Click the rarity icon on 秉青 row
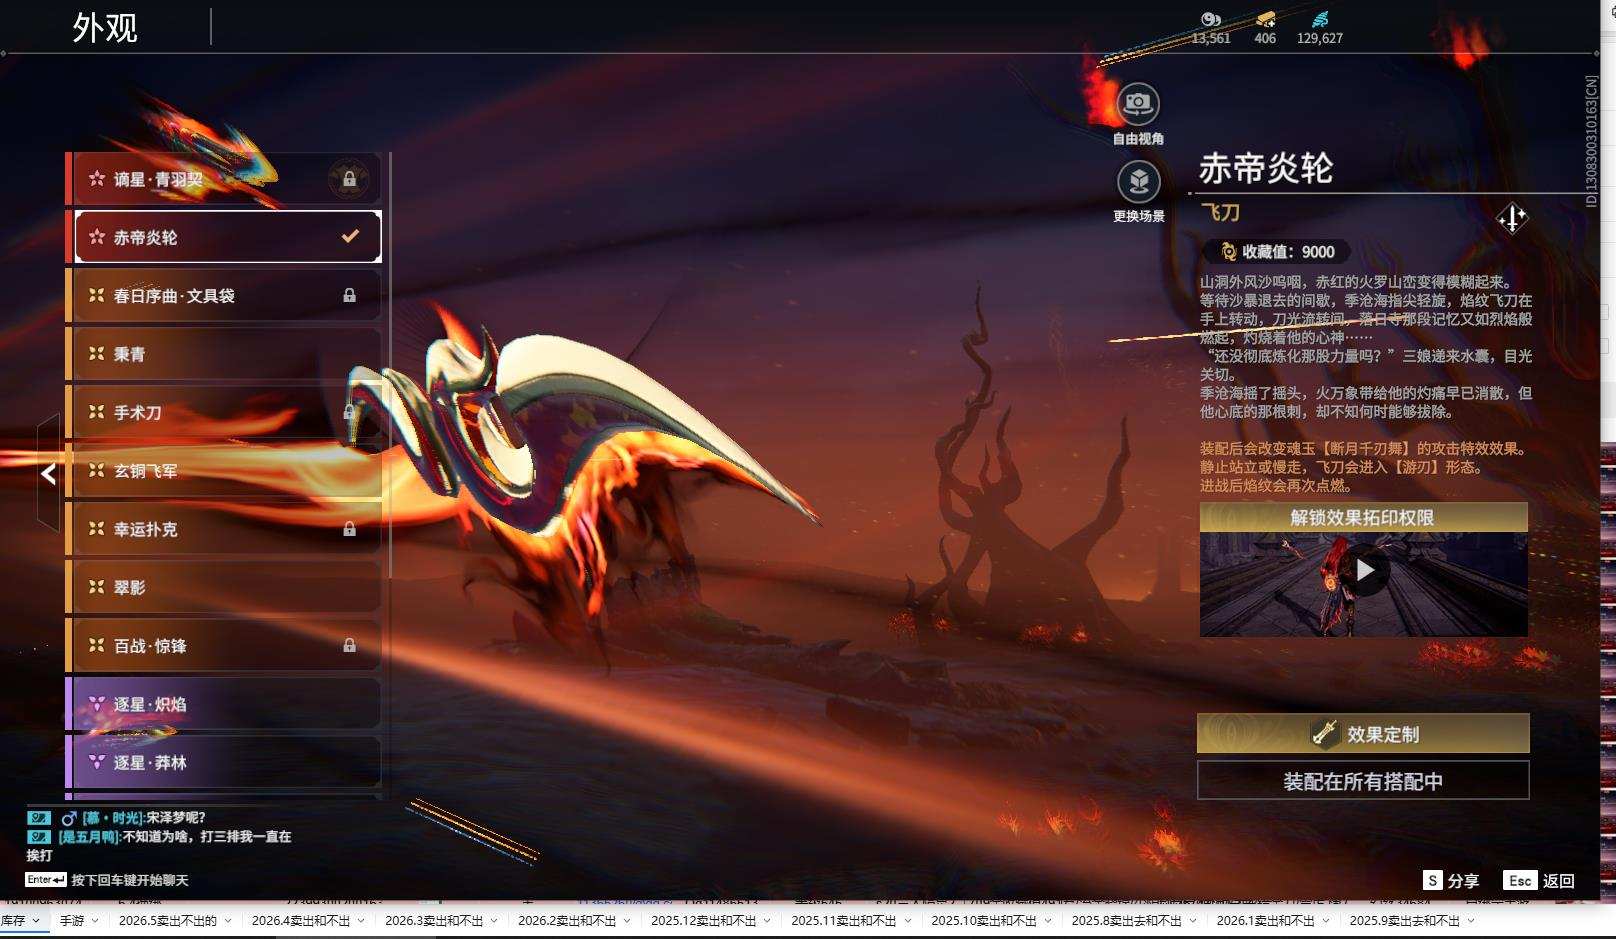 pyautogui.click(x=97, y=353)
